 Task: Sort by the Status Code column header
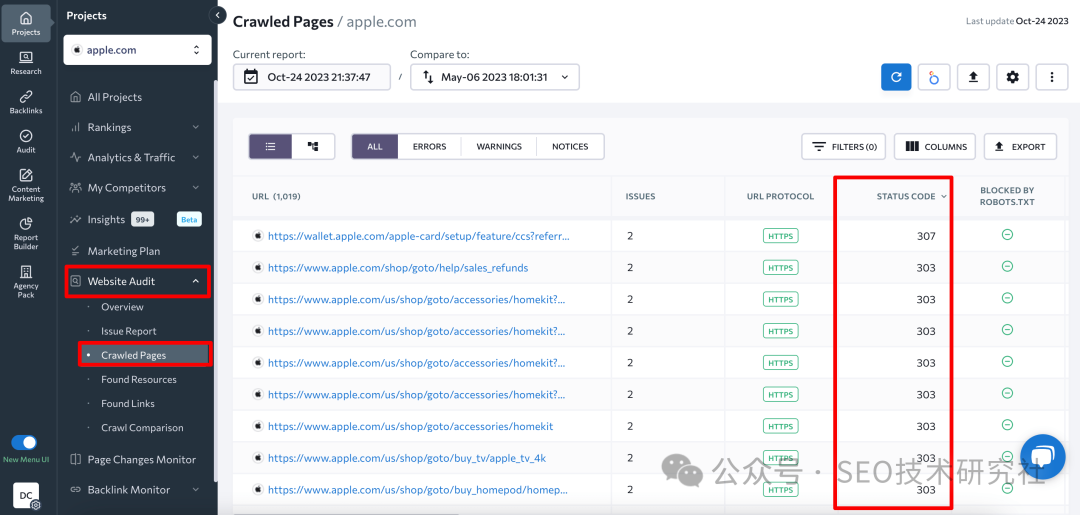click(x=906, y=197)
